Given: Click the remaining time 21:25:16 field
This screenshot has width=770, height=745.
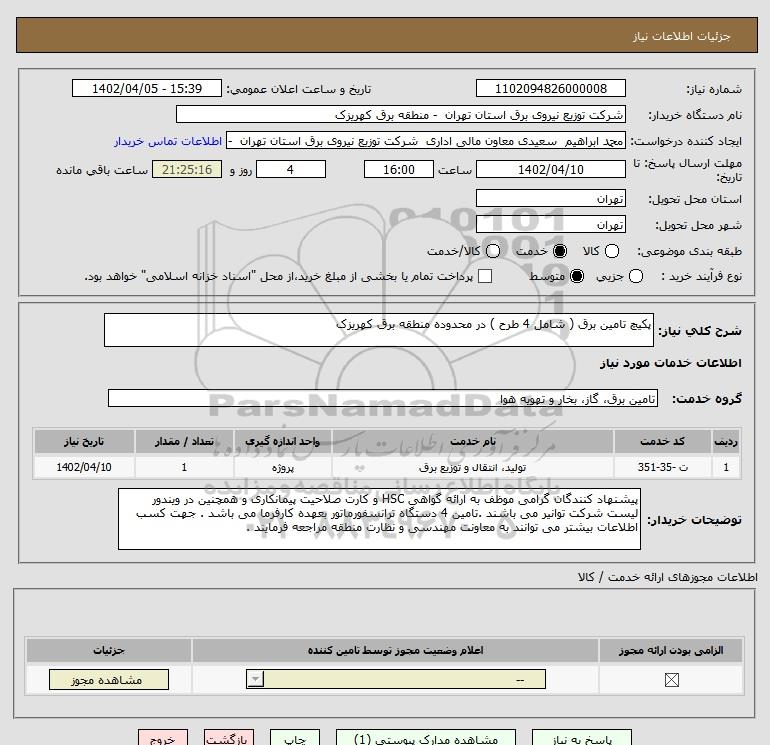Looking at the screenshot, I should coord(187,169).
